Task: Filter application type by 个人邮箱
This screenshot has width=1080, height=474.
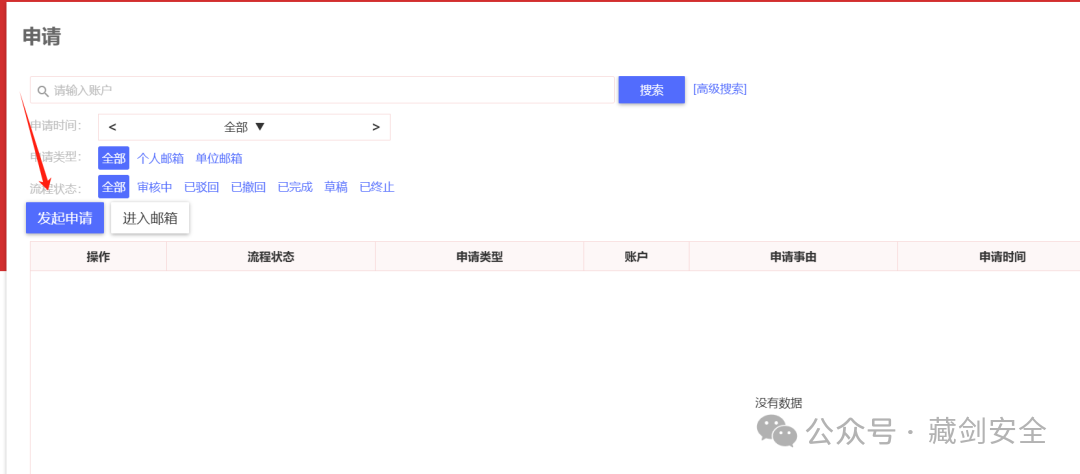Action: tap(160, 158)
